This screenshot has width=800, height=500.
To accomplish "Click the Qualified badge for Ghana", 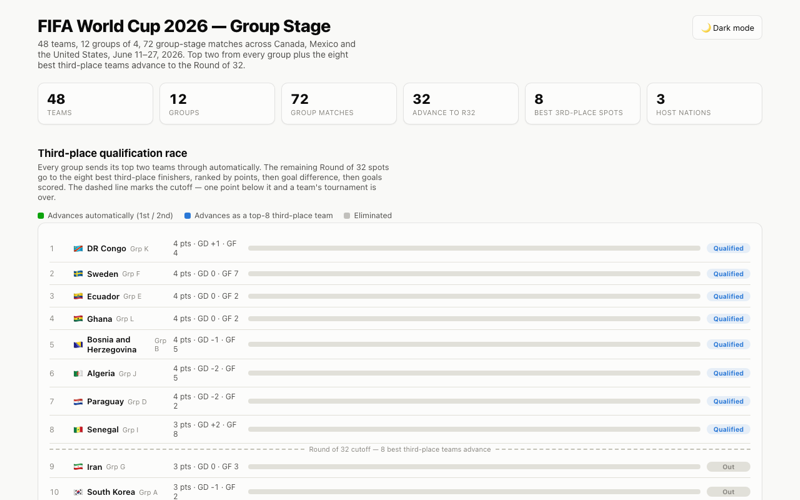I will [x=728, y=319].
